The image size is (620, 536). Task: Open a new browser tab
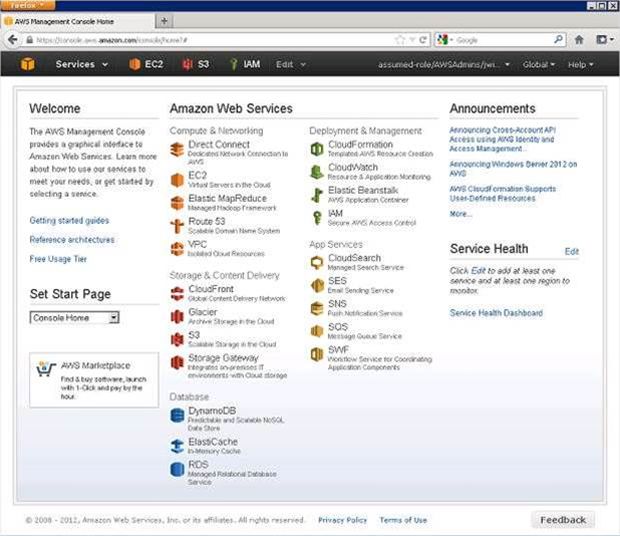pyautogui.click(x=164, y=21)
